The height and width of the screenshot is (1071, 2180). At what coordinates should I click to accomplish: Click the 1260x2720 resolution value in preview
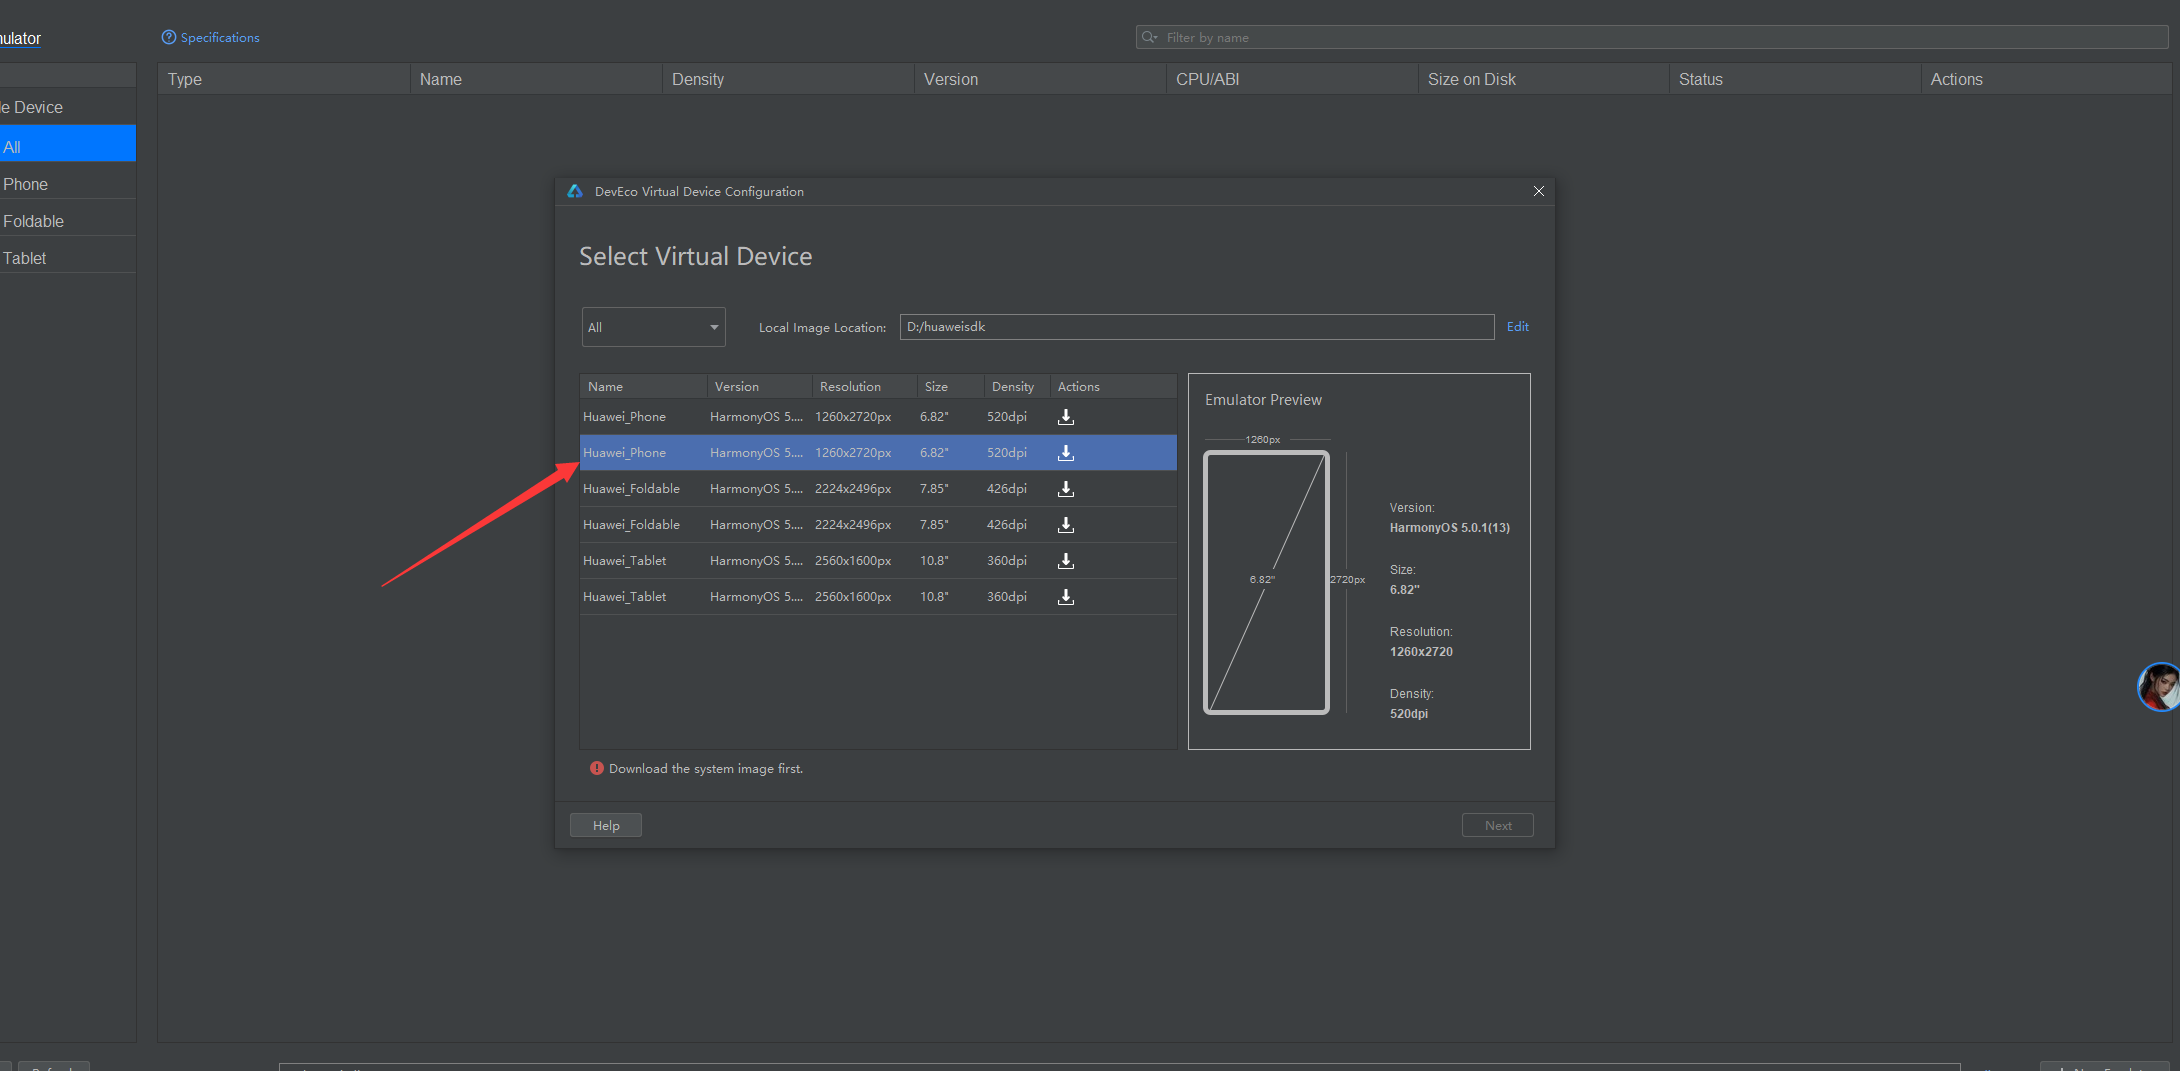[1421, 652]
